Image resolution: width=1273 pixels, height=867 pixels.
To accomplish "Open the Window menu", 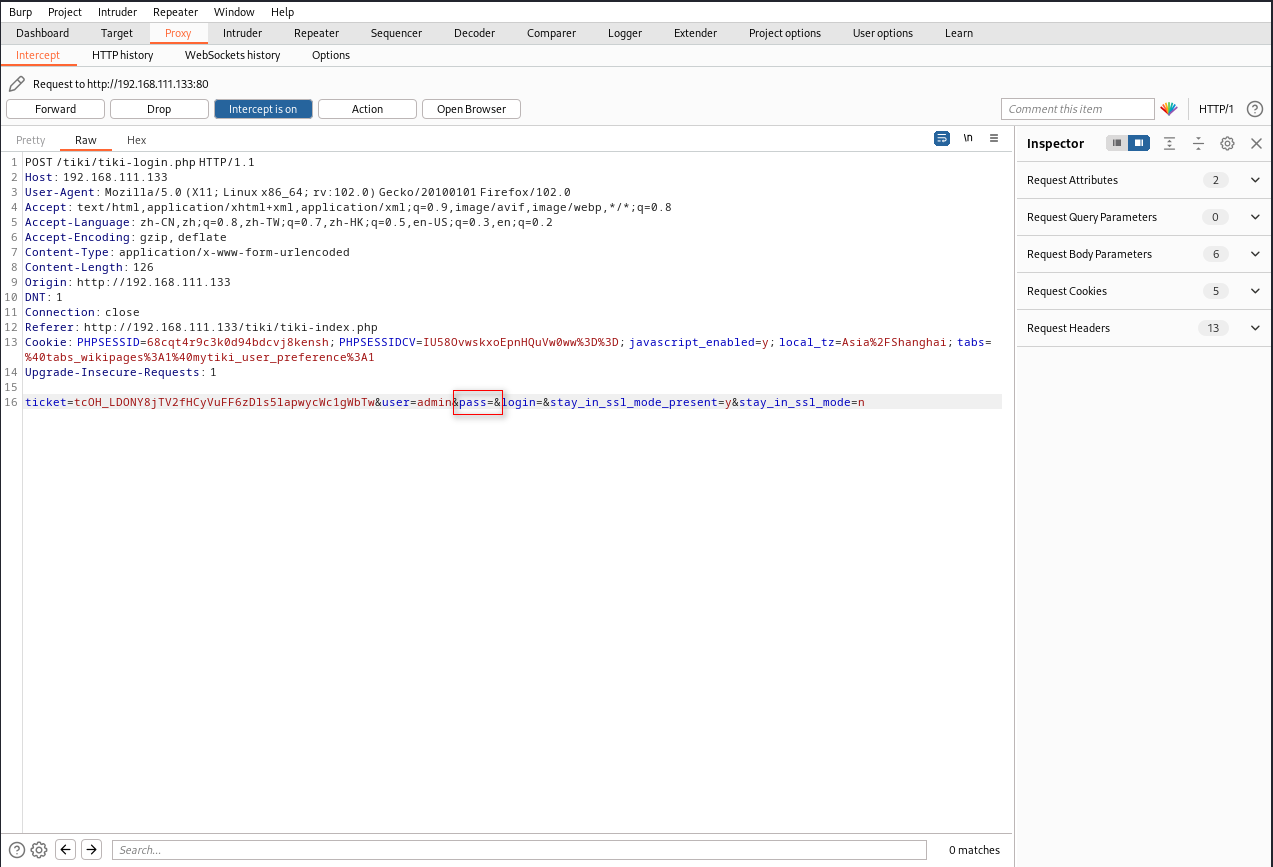I will click(234, 12).
